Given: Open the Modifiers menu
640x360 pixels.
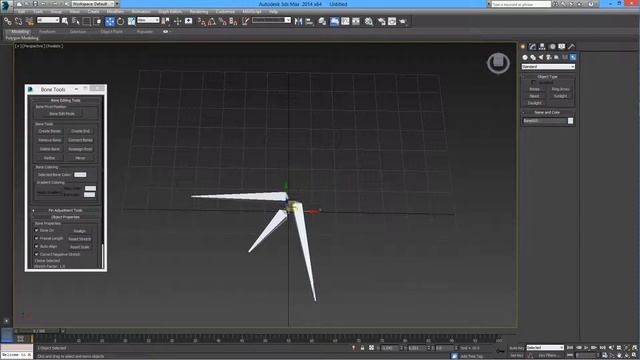Looking at the screenshot, I should pos(116,11).
